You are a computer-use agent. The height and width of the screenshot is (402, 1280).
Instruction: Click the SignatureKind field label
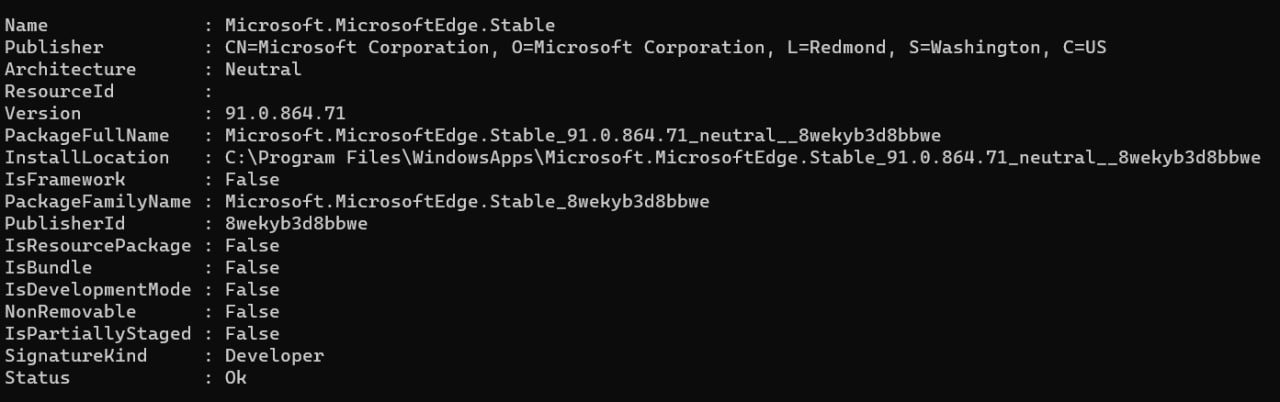click(75, 355)
